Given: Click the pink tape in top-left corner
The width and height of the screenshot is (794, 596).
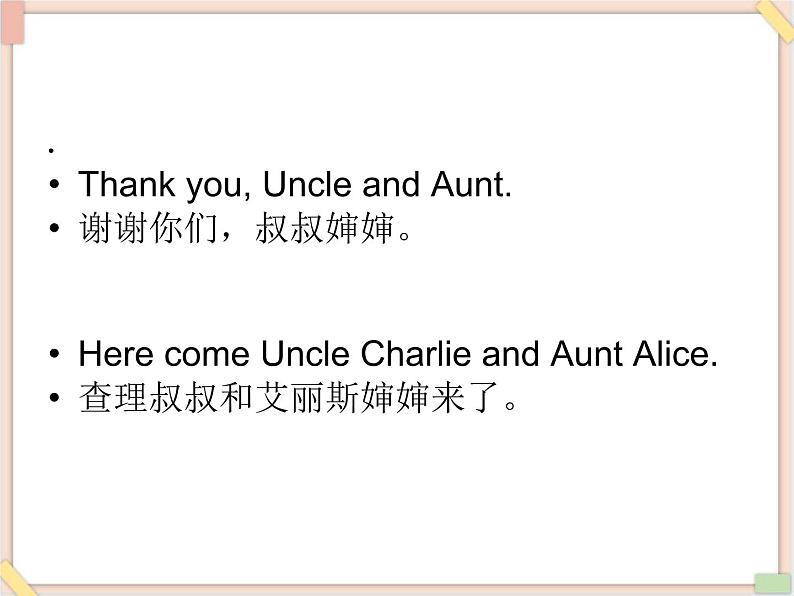Looking at the screenshot, I should 13,23.
